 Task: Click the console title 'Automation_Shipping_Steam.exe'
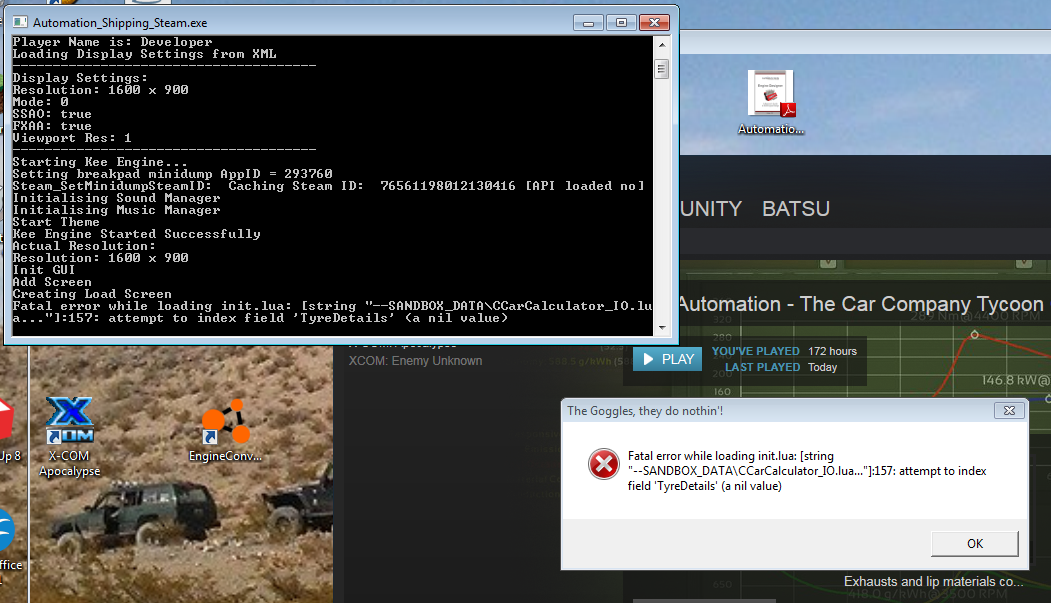(120, 23)
